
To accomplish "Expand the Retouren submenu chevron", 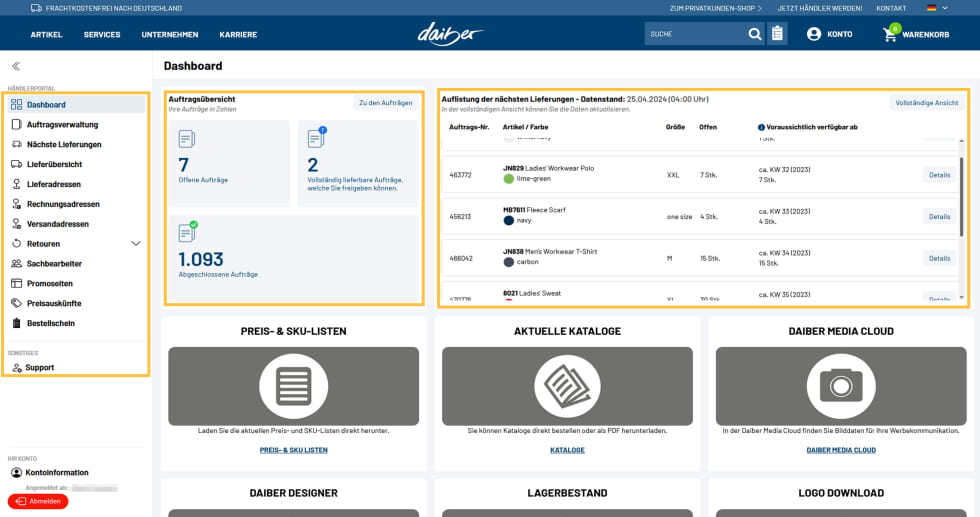I will tap(136, 244).
